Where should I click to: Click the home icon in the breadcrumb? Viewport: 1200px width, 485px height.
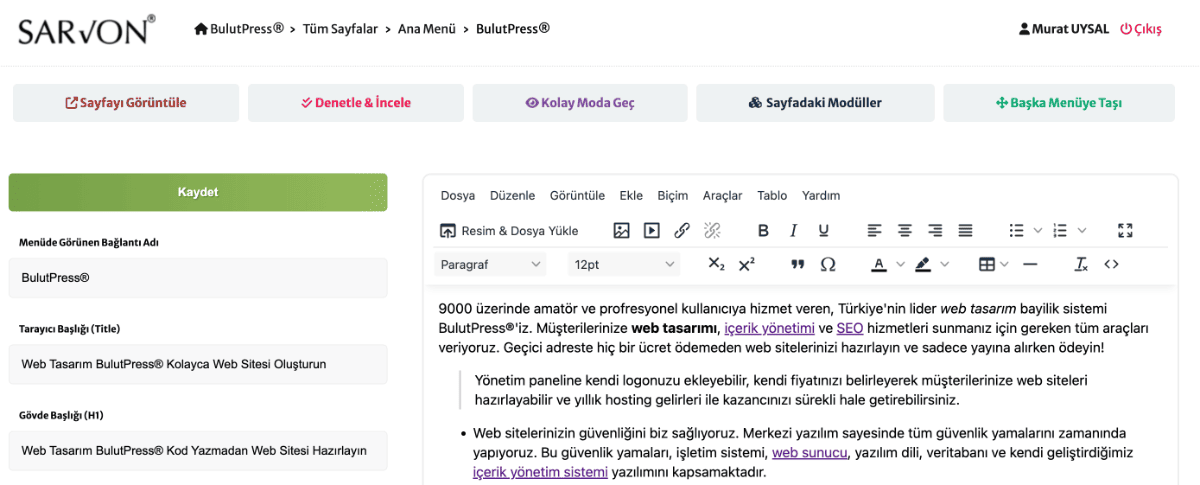(201, 29)
